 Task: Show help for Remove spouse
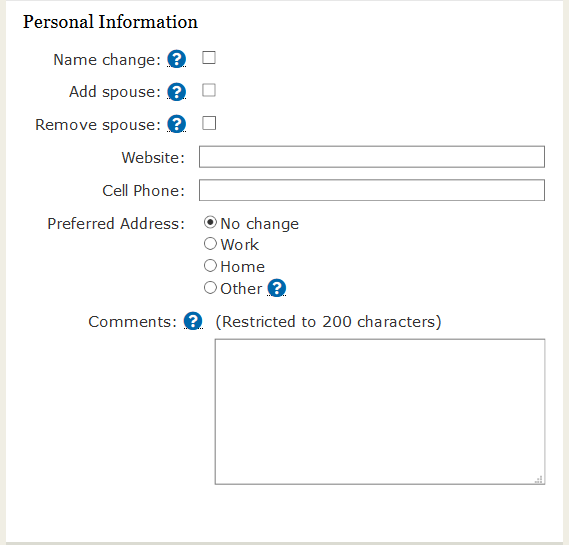(176, 124)
